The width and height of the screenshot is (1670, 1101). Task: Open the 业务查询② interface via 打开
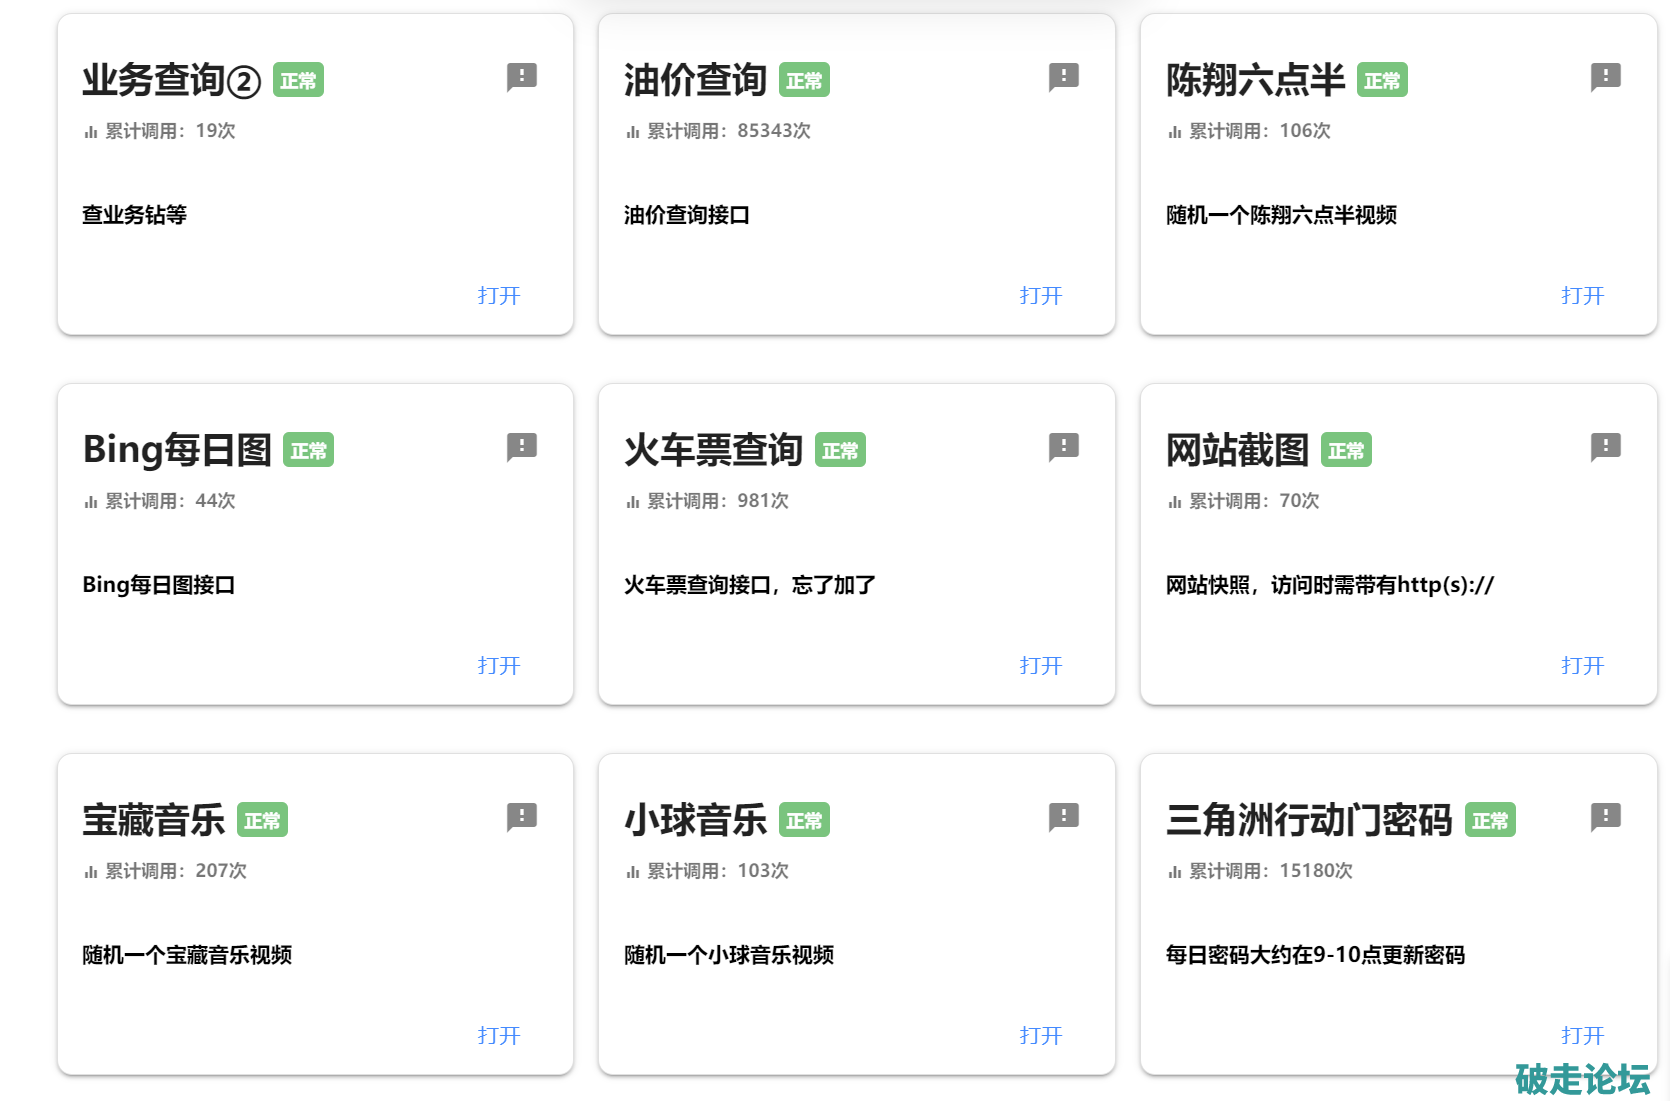point(499,296)
